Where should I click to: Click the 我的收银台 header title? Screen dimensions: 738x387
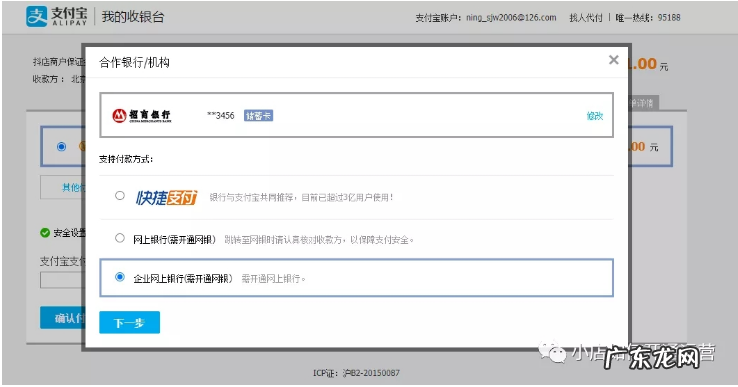click(133, 17)
